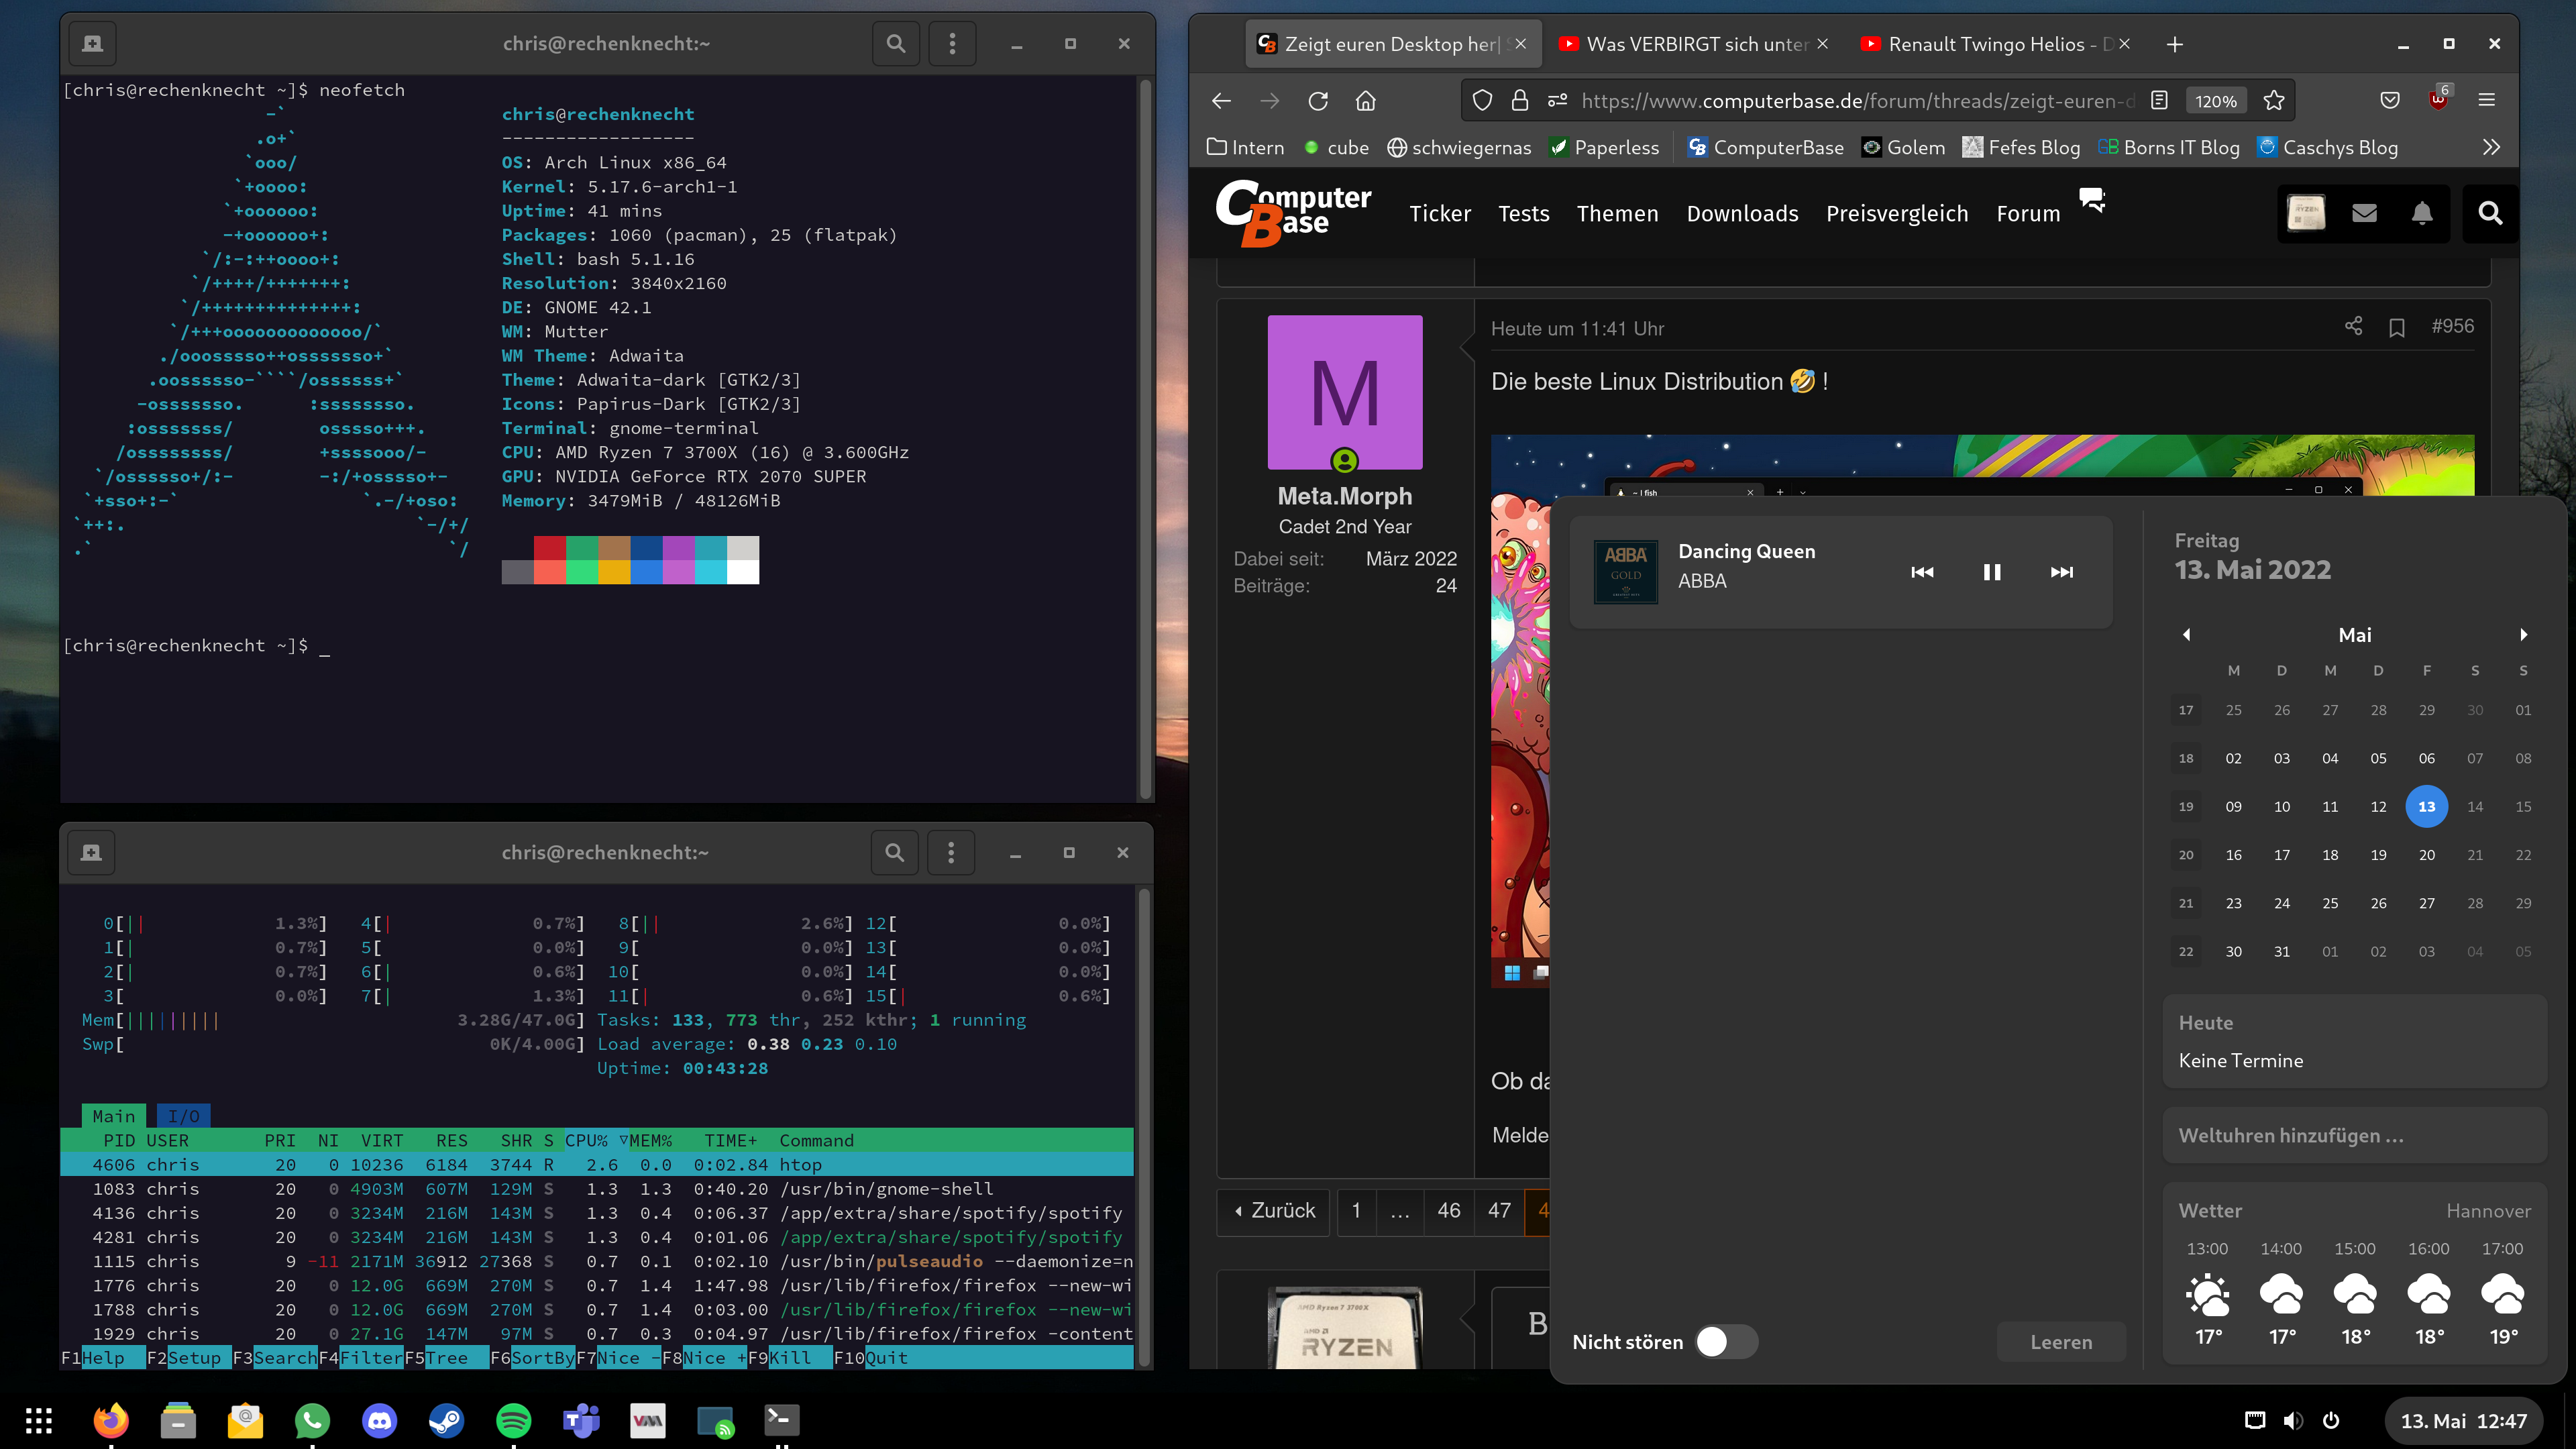The width and height of the screenshot is (2576, 1449).
Task: Open the remote desktop dock icon
Action: 715,1420
